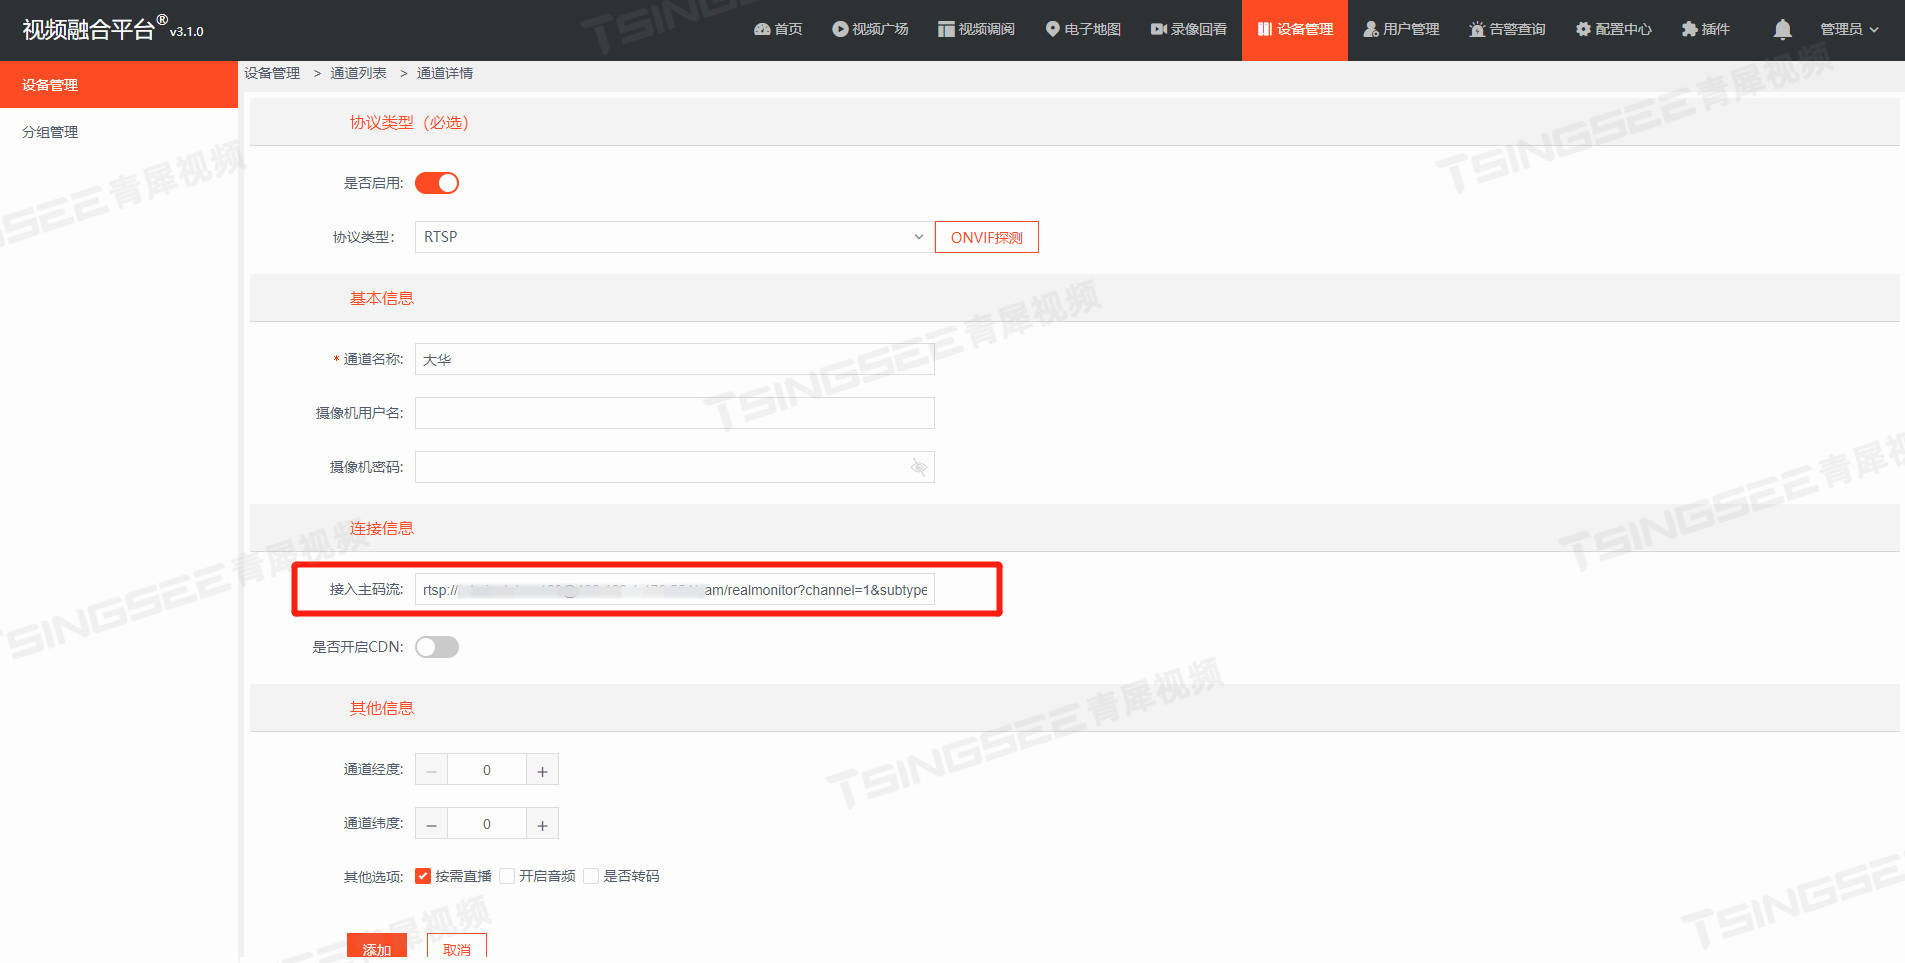The image size is (1905, 963).
Task: Open 用户管理 in top navigation
Action: coord(1402,29)
